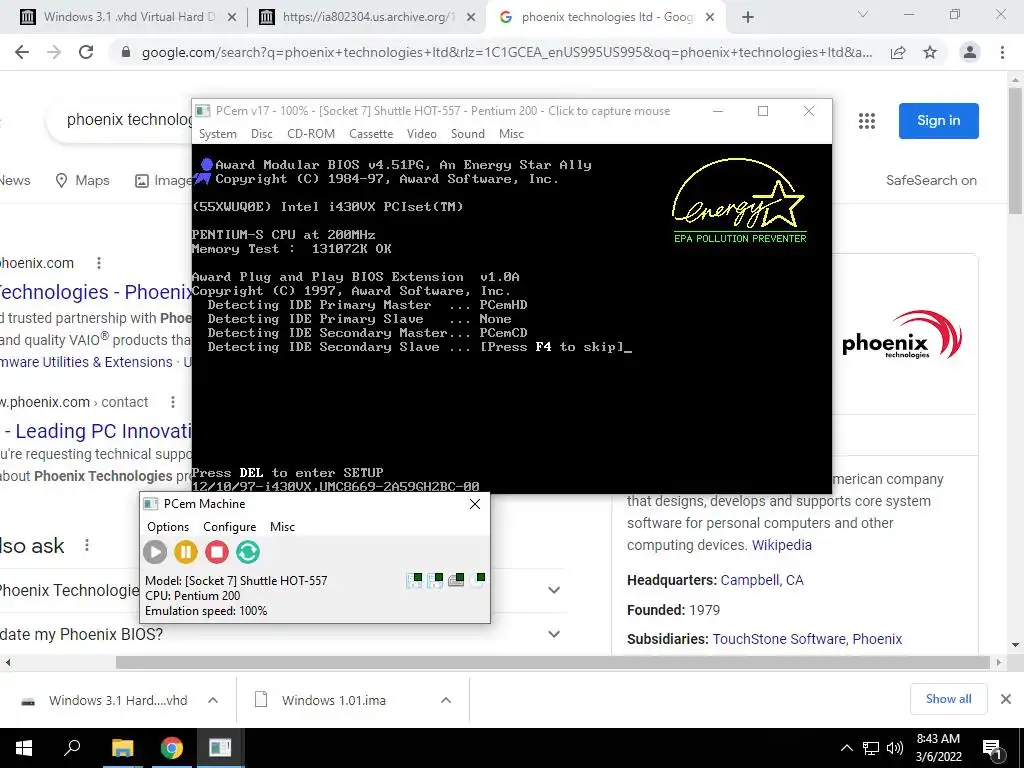Open the CD-ROM menu in PCem
The image size is (1024, 768).
[x=311, y=134]
